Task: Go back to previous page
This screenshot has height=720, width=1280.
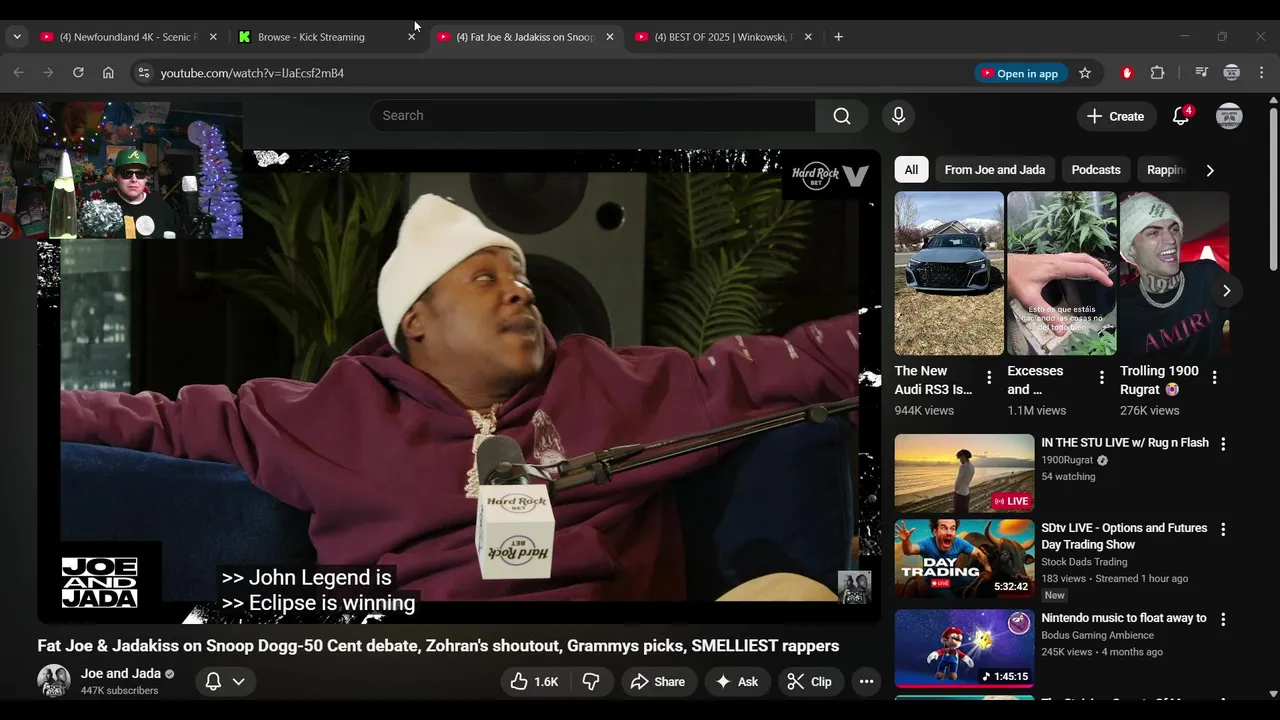Action: 18,73
